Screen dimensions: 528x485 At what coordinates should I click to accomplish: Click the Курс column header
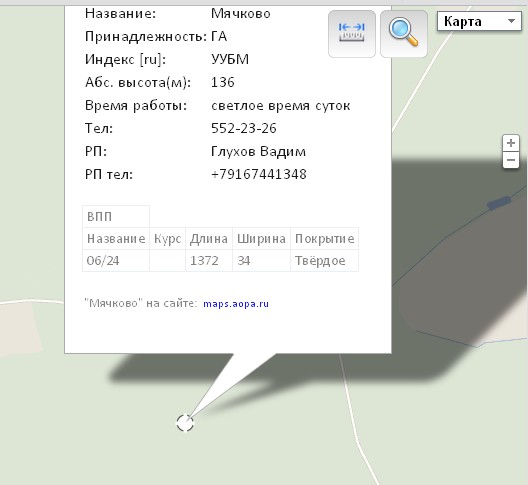coord(167,239)
